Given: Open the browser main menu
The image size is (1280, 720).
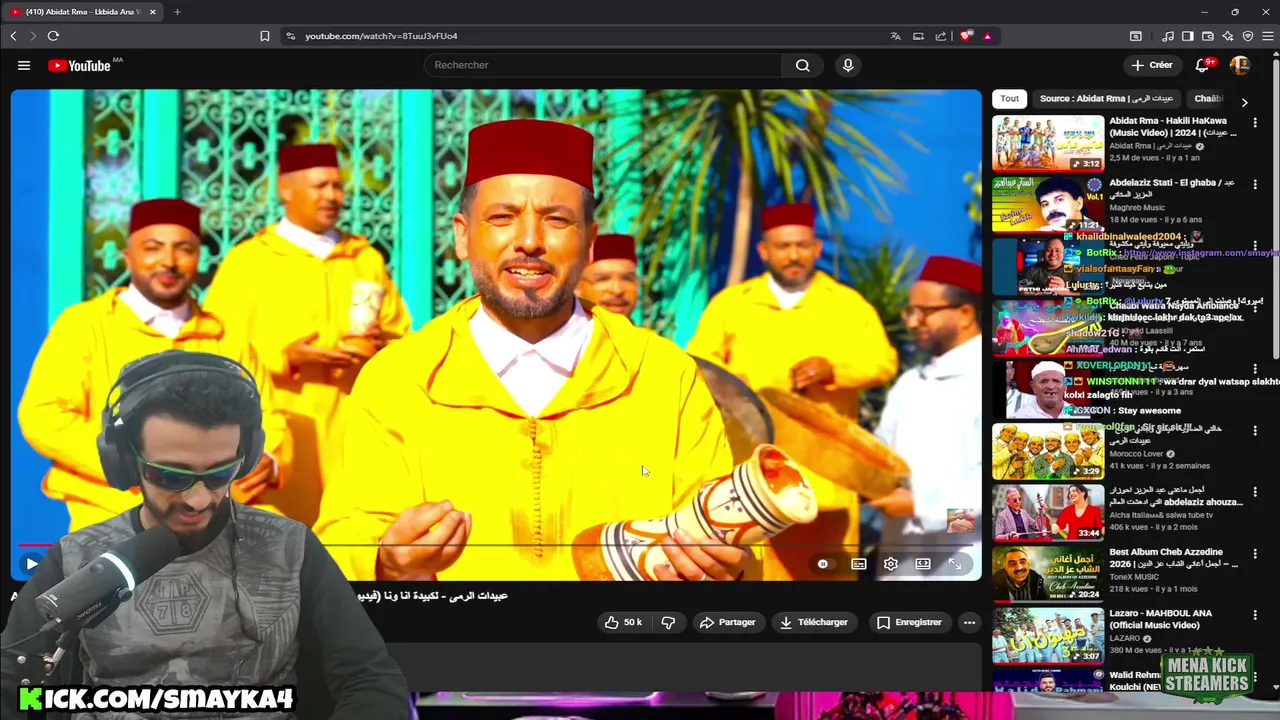Looking at the screenshot, I should pos(1268,36).
